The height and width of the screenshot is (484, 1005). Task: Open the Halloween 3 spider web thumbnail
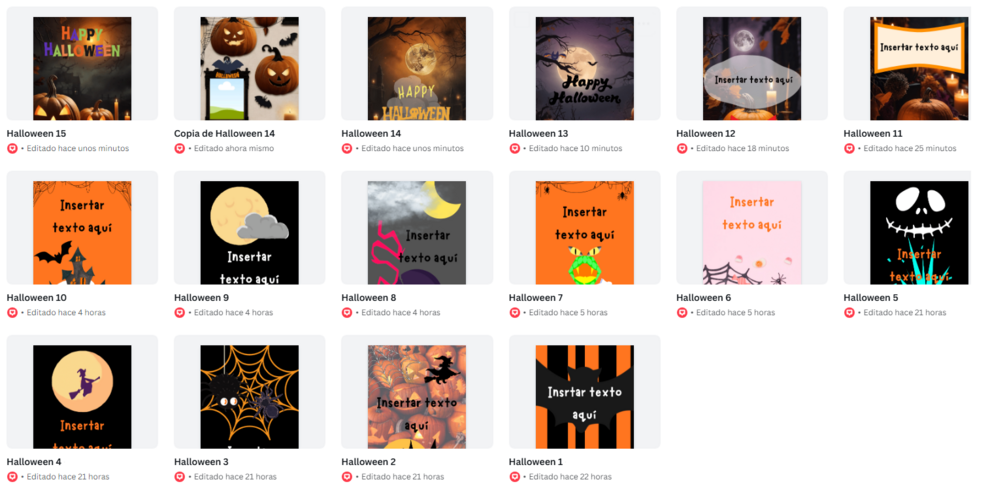[x=249, y=397]
